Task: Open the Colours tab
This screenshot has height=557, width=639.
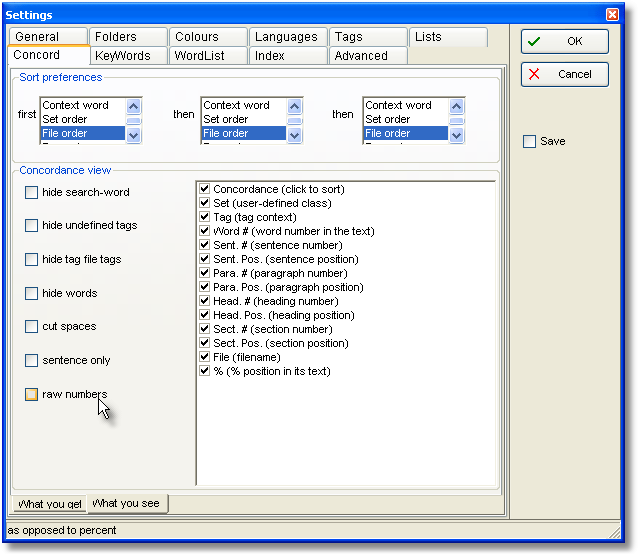Action: point(197,37)
